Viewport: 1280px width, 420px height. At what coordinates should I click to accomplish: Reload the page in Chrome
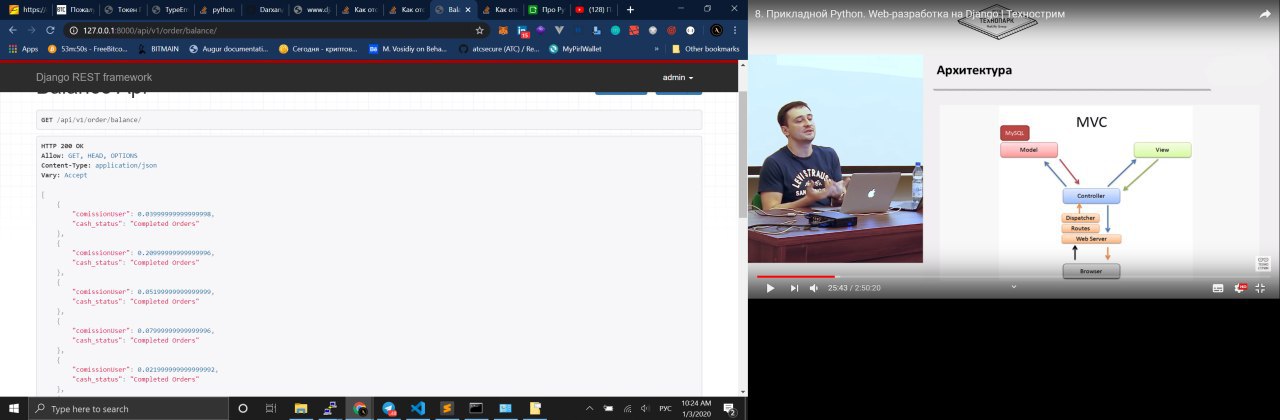50,30
